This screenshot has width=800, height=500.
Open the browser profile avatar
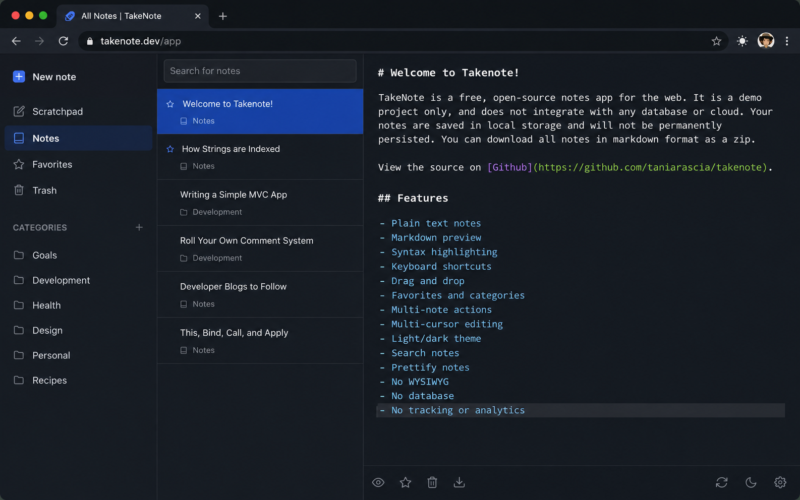[x=766, y=41]
